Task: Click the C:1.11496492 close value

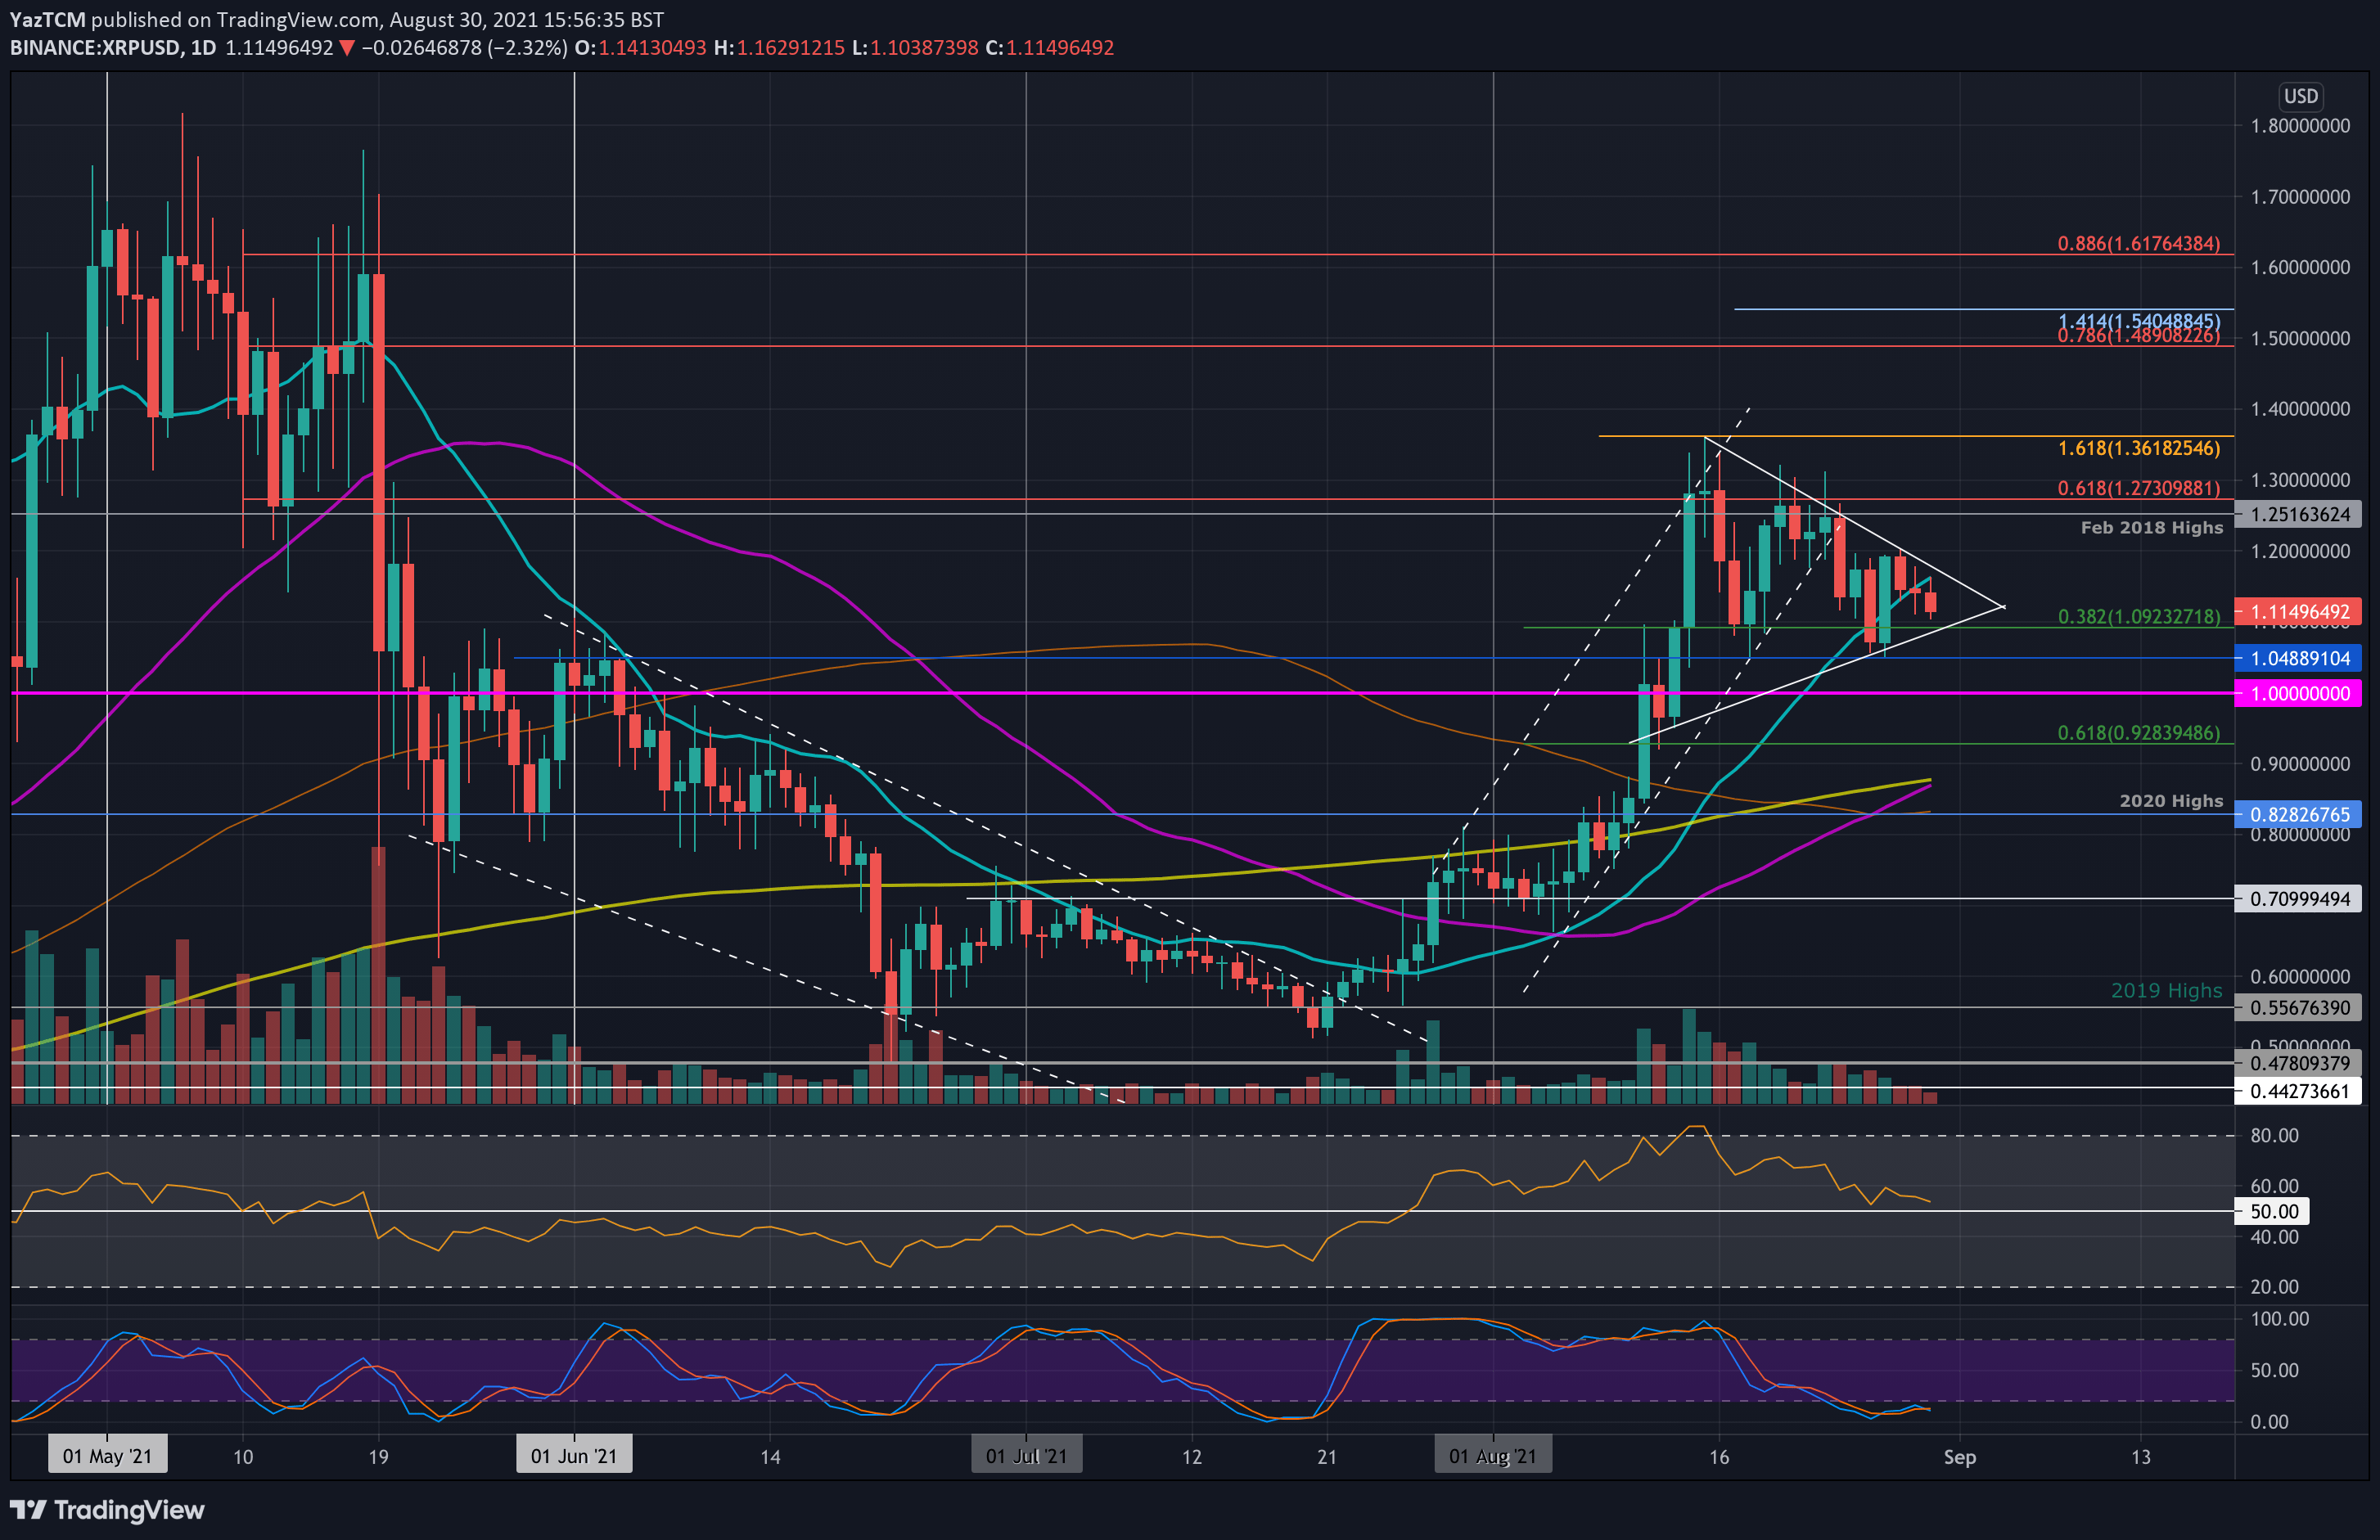Action: [x=1049, y=48]
